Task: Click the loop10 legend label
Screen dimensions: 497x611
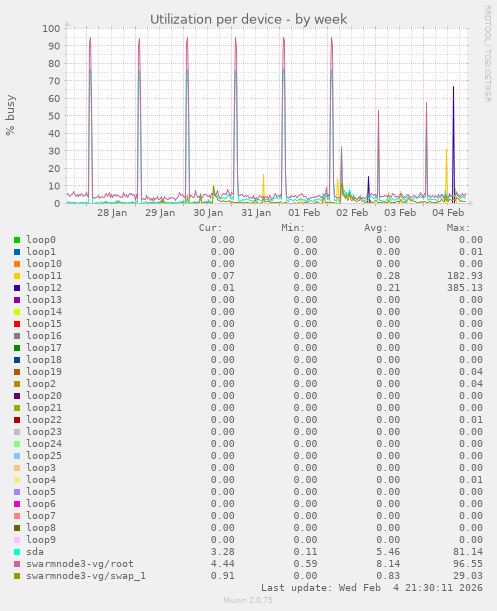Action: (x=44, y=264)
